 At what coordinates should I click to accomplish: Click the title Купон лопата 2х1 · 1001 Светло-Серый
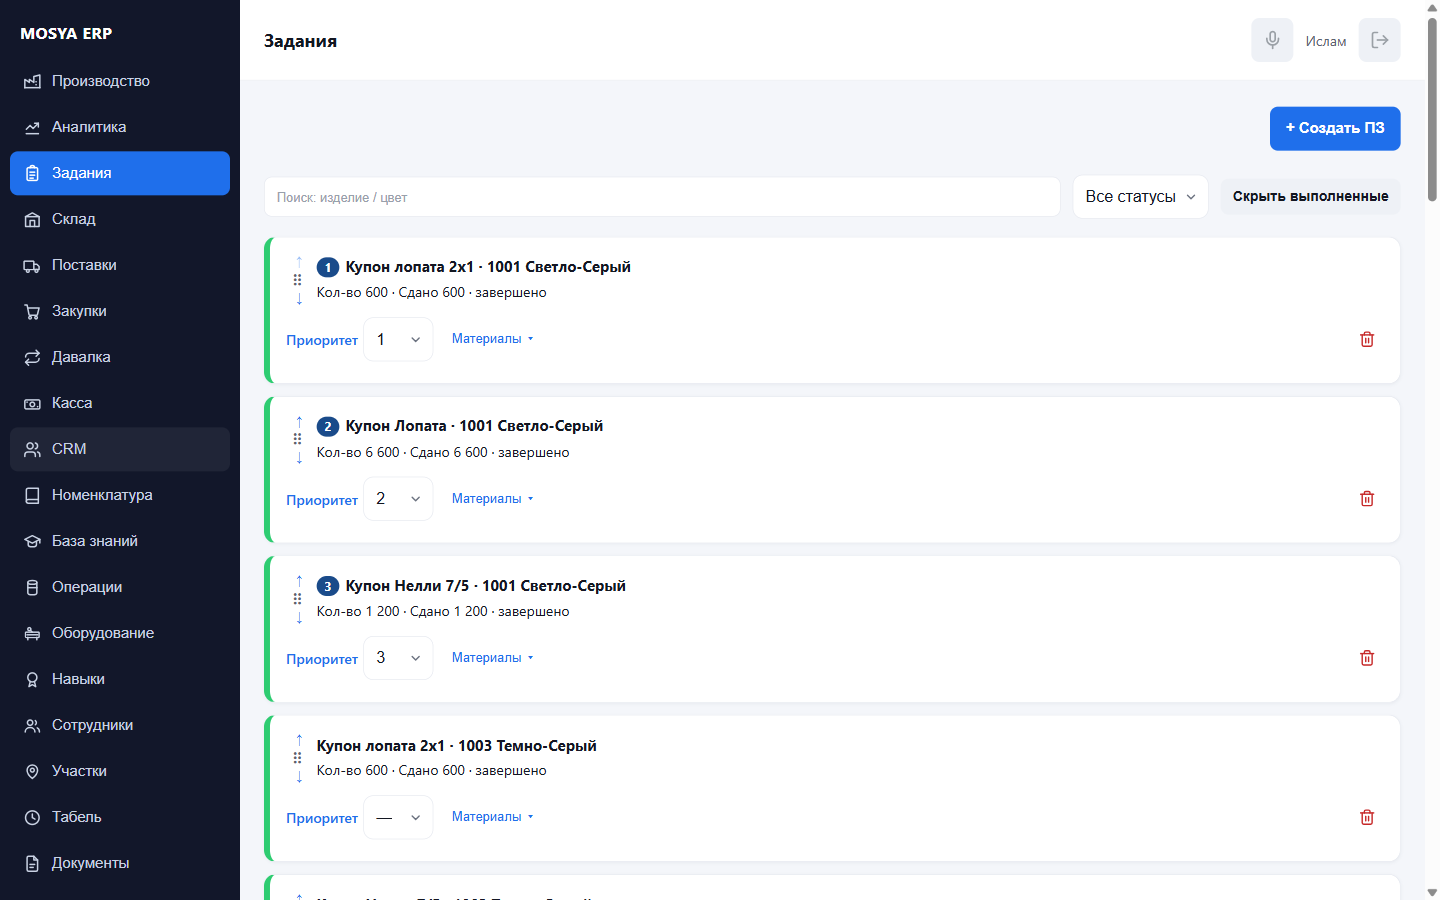488,267
